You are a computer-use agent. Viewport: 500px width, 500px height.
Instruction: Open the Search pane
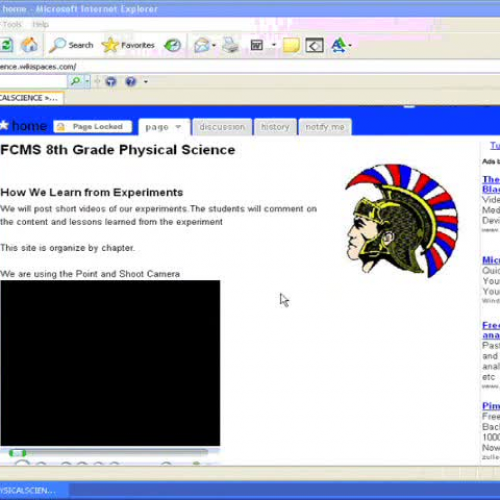[71, 45]
